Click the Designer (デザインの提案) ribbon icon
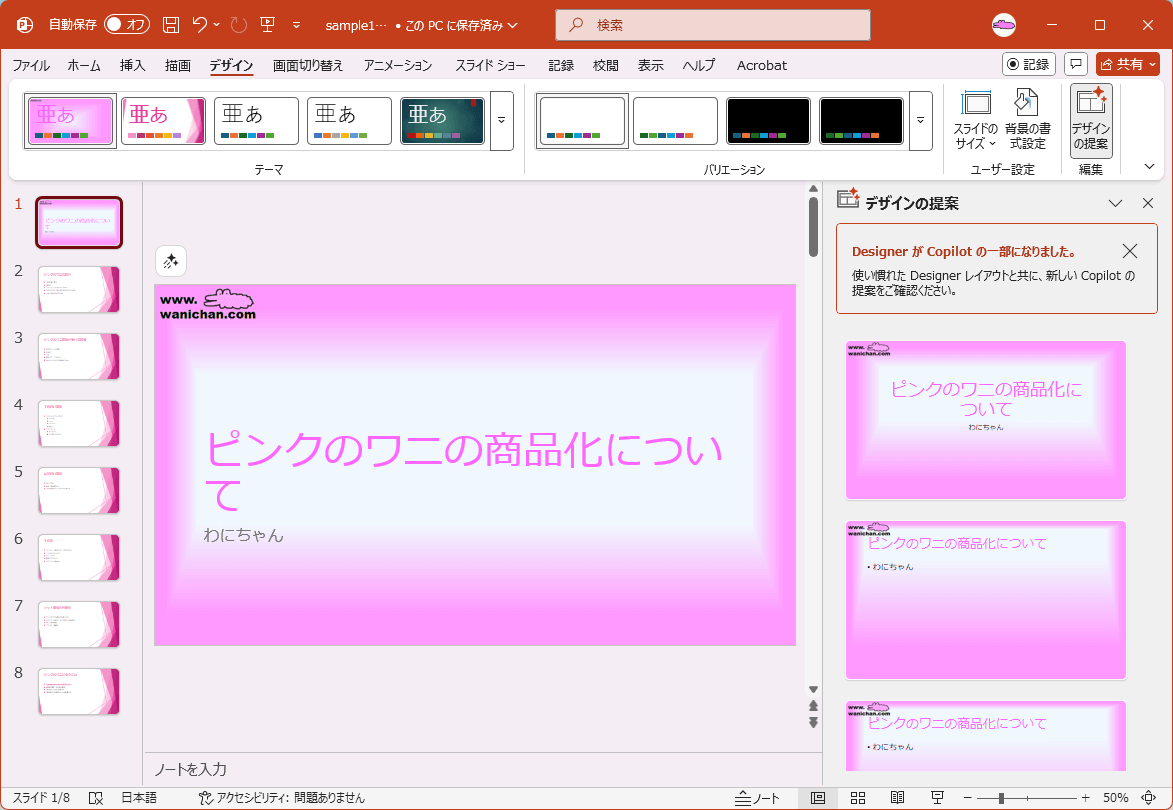 tap(1090, 120)
